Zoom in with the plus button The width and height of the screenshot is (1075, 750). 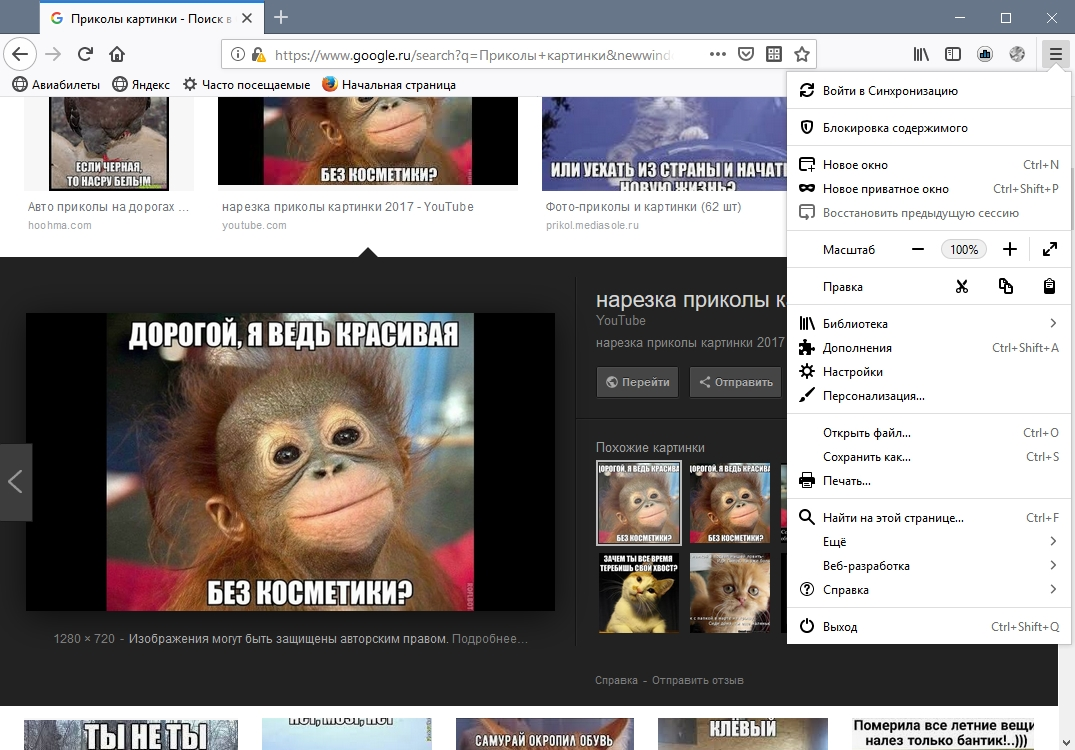[x=1009, y=249]
